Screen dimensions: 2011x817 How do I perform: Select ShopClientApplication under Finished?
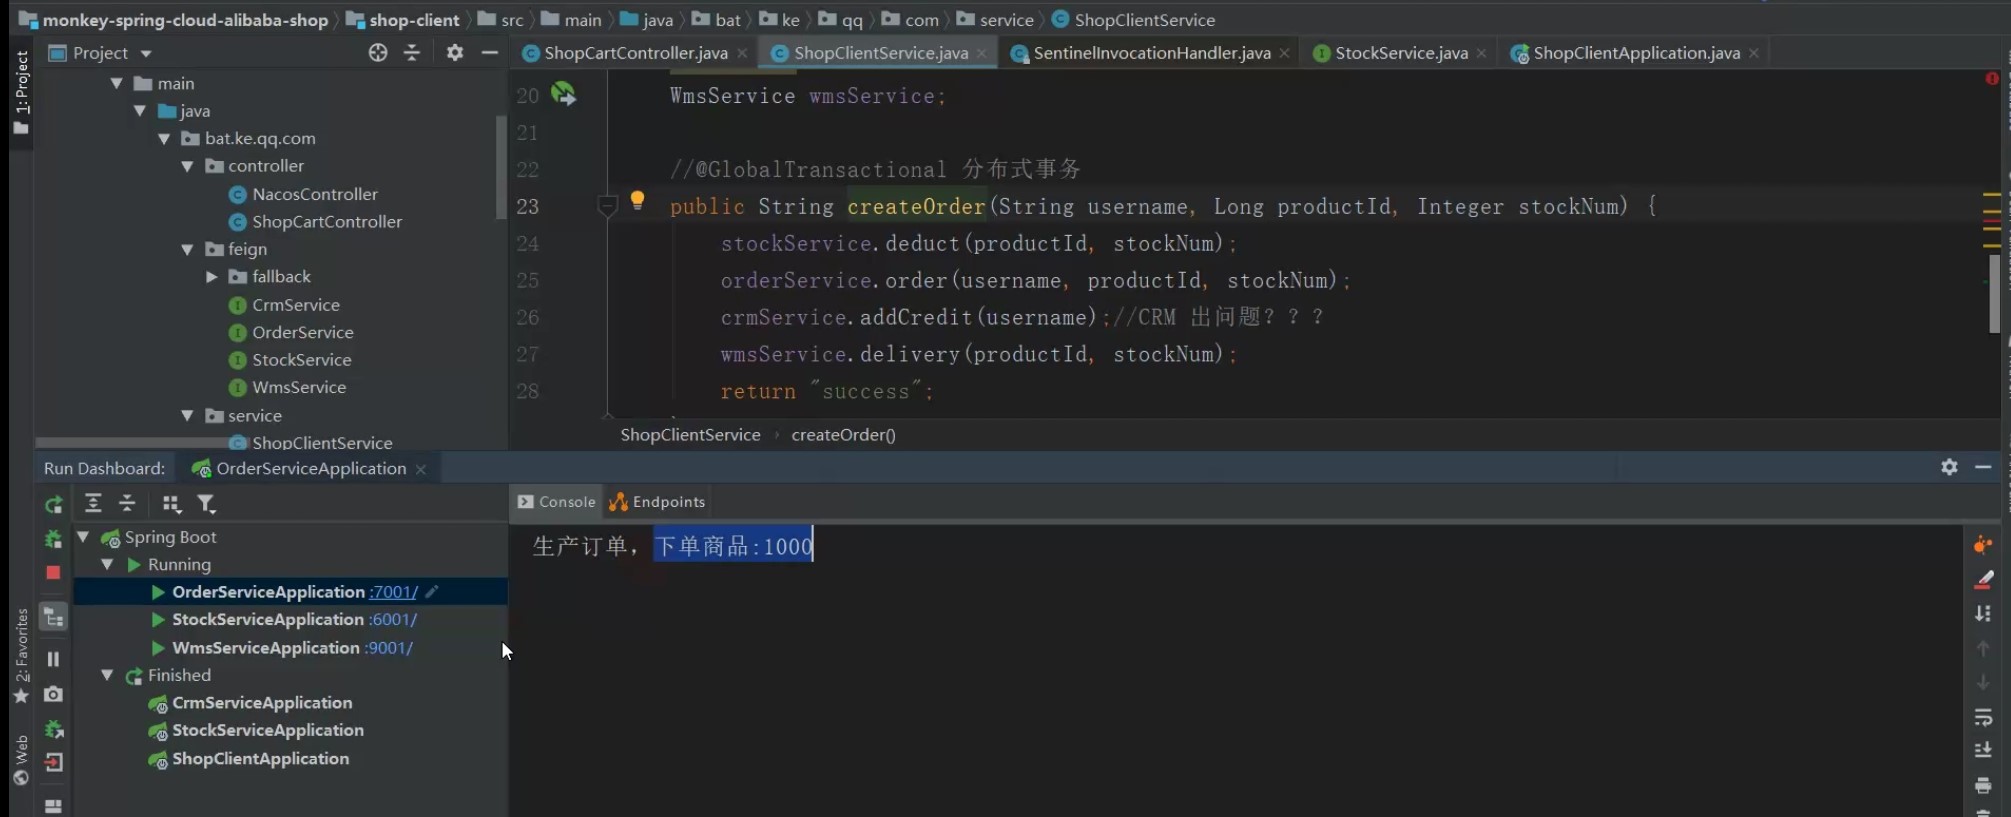point(260,759)
